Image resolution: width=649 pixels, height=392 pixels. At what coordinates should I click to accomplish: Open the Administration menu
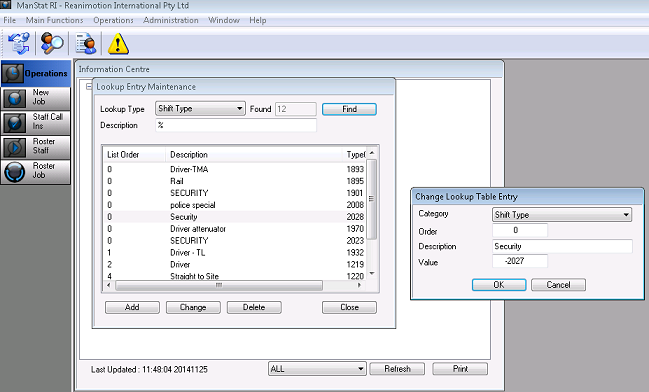(x=171, y=20)
